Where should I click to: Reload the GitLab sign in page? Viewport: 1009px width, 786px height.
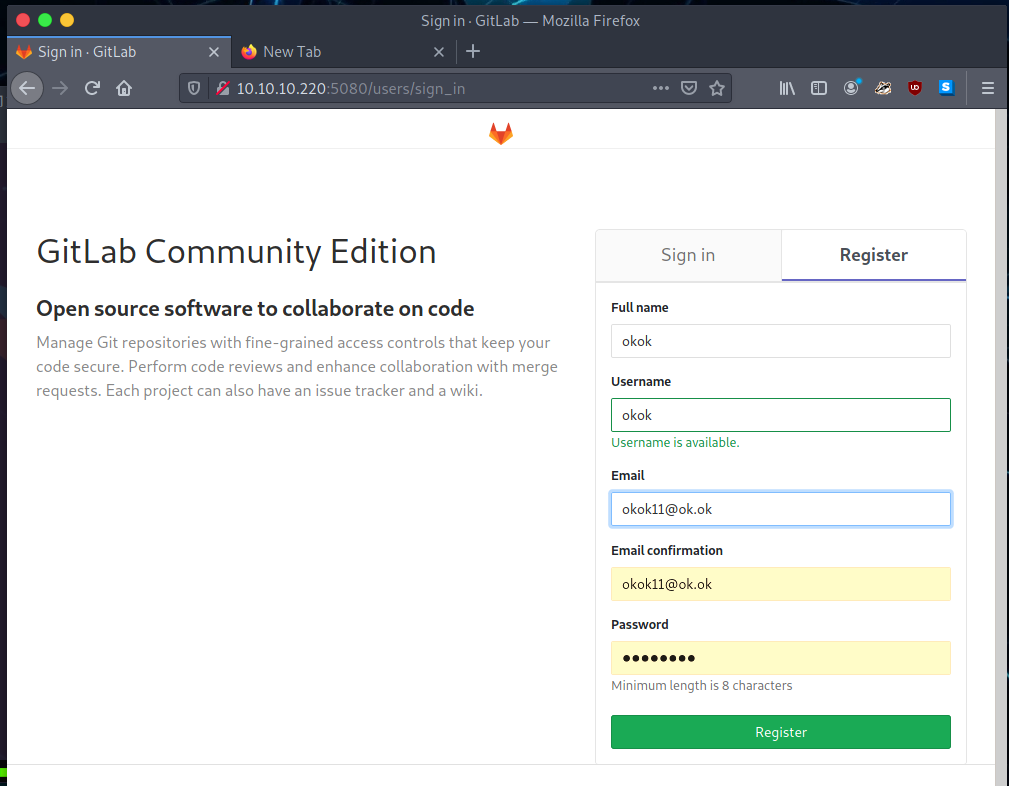92,88
